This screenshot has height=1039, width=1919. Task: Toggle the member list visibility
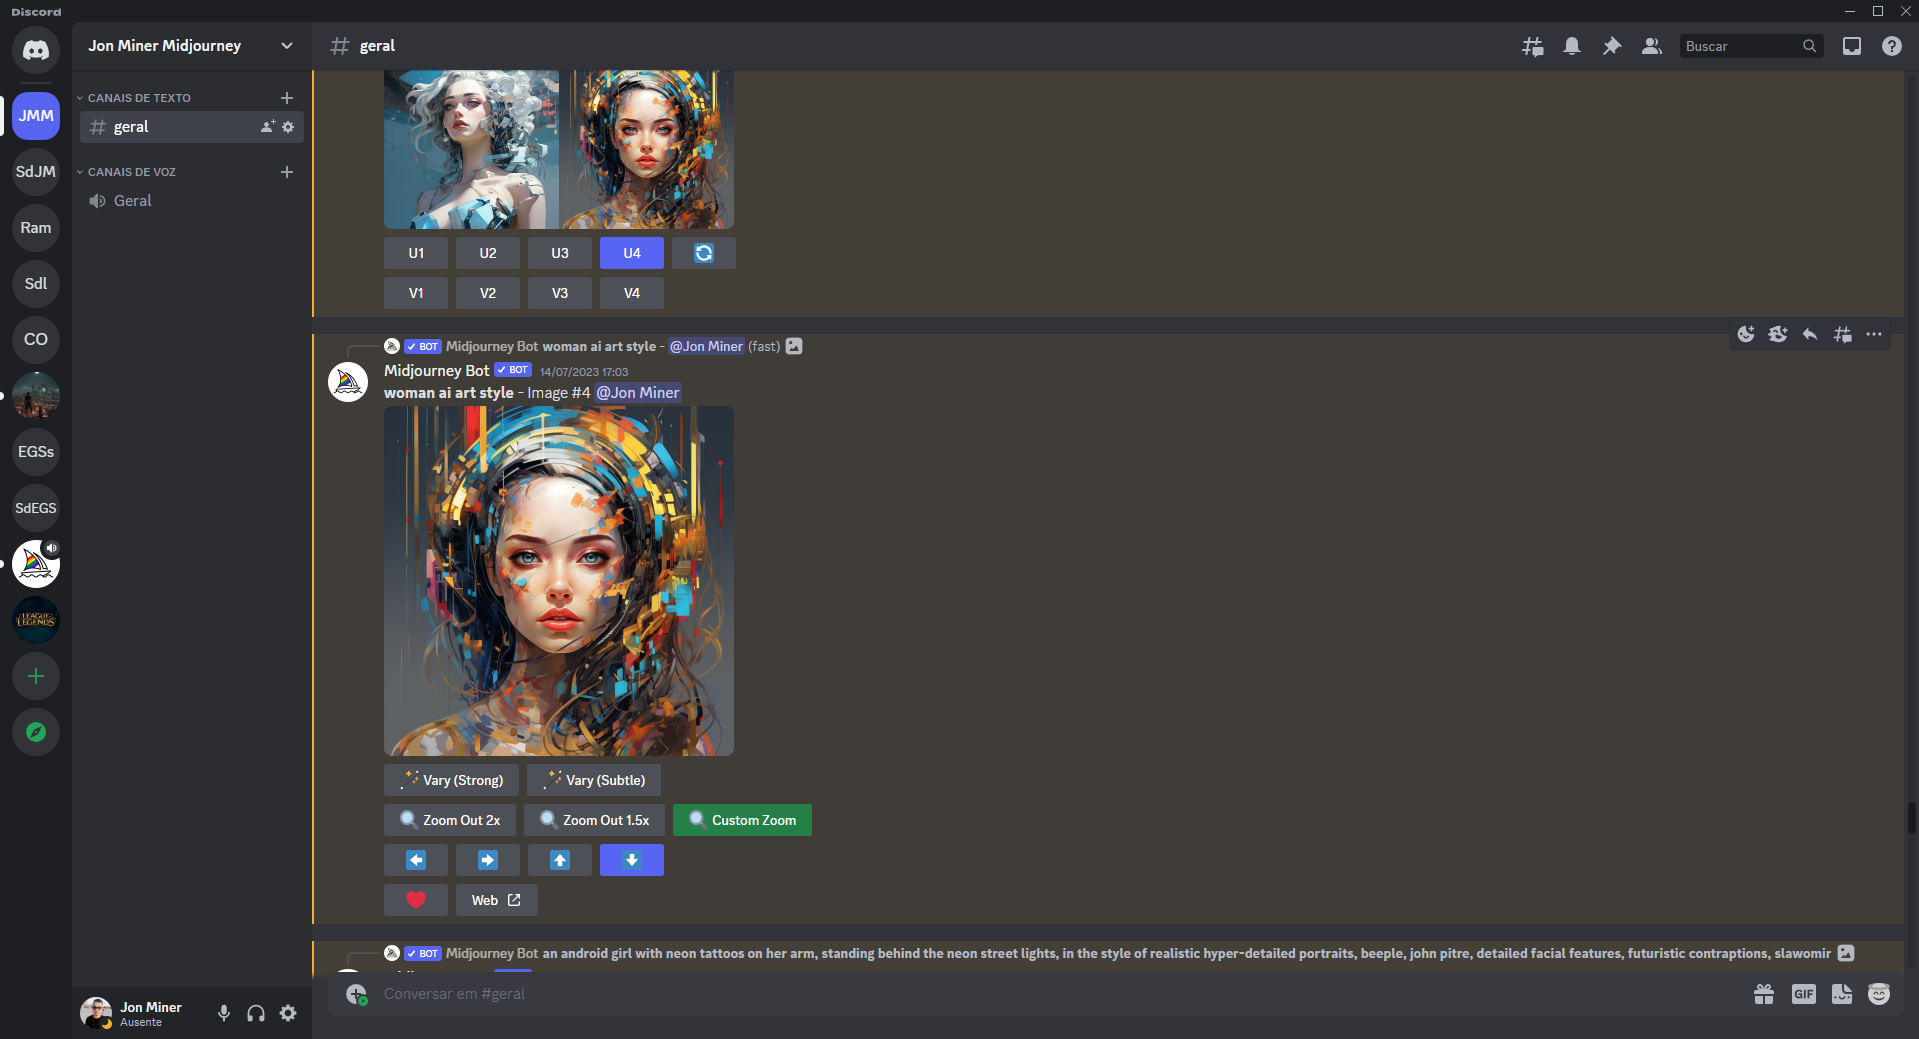tap(1652, 46)
